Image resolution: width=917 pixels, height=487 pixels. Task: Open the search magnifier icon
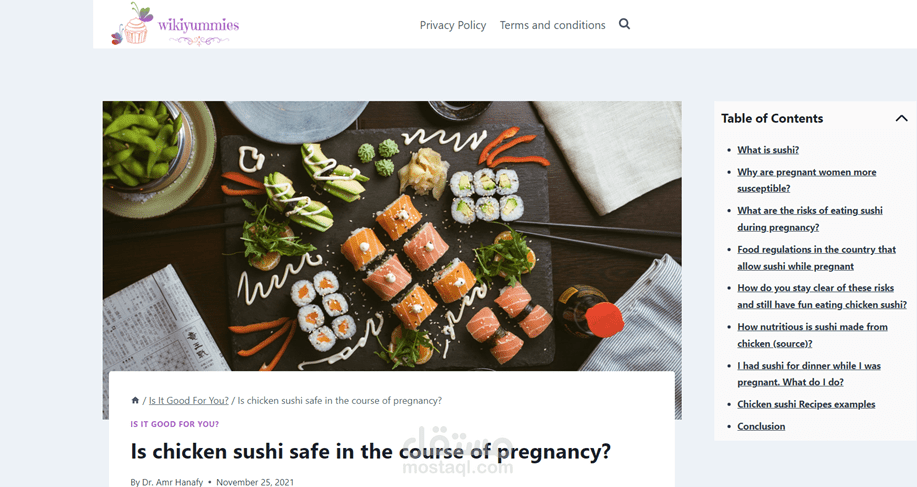coord(624,24)
